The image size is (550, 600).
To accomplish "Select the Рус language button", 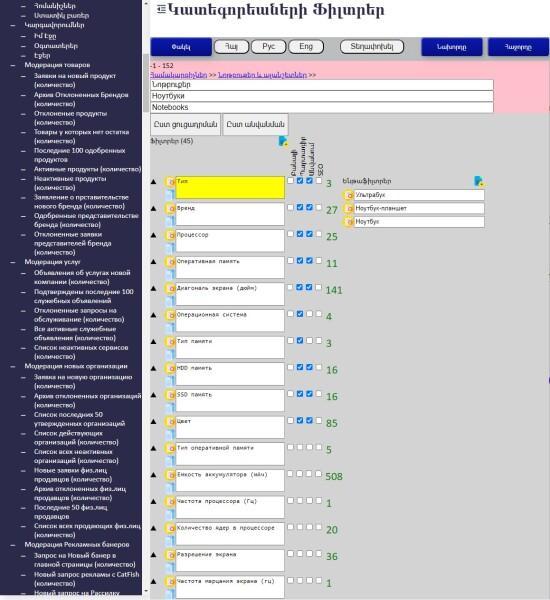I will (269, 47).
